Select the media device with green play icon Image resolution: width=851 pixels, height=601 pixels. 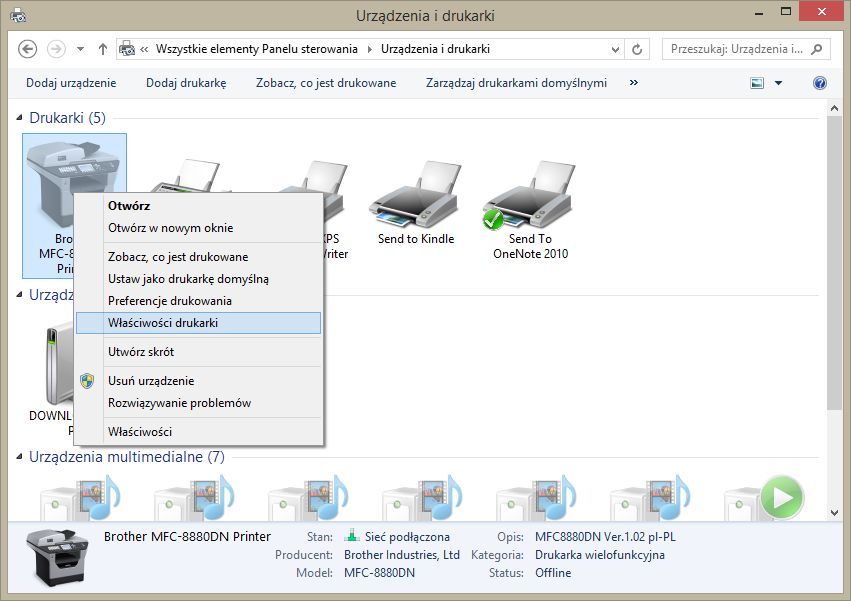pyautogui.click(x=764, y=497)
